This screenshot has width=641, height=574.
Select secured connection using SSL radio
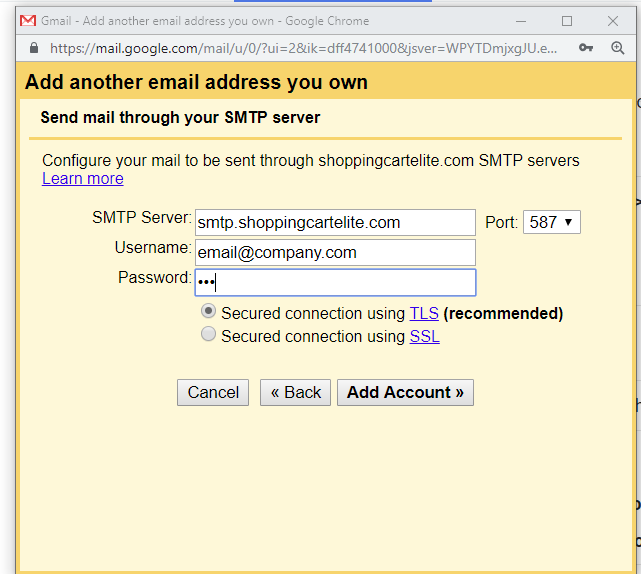(x=208, y=334)
